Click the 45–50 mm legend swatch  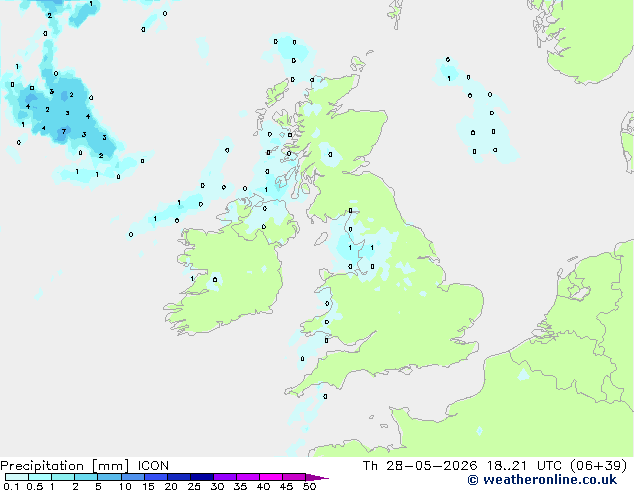point(294,477)
